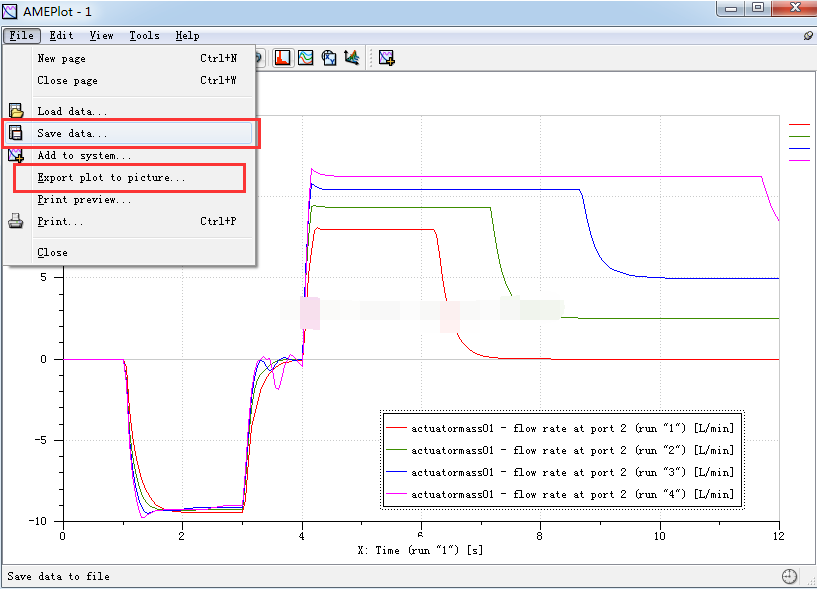Select New page in File menu

click(x=61, y=58)
